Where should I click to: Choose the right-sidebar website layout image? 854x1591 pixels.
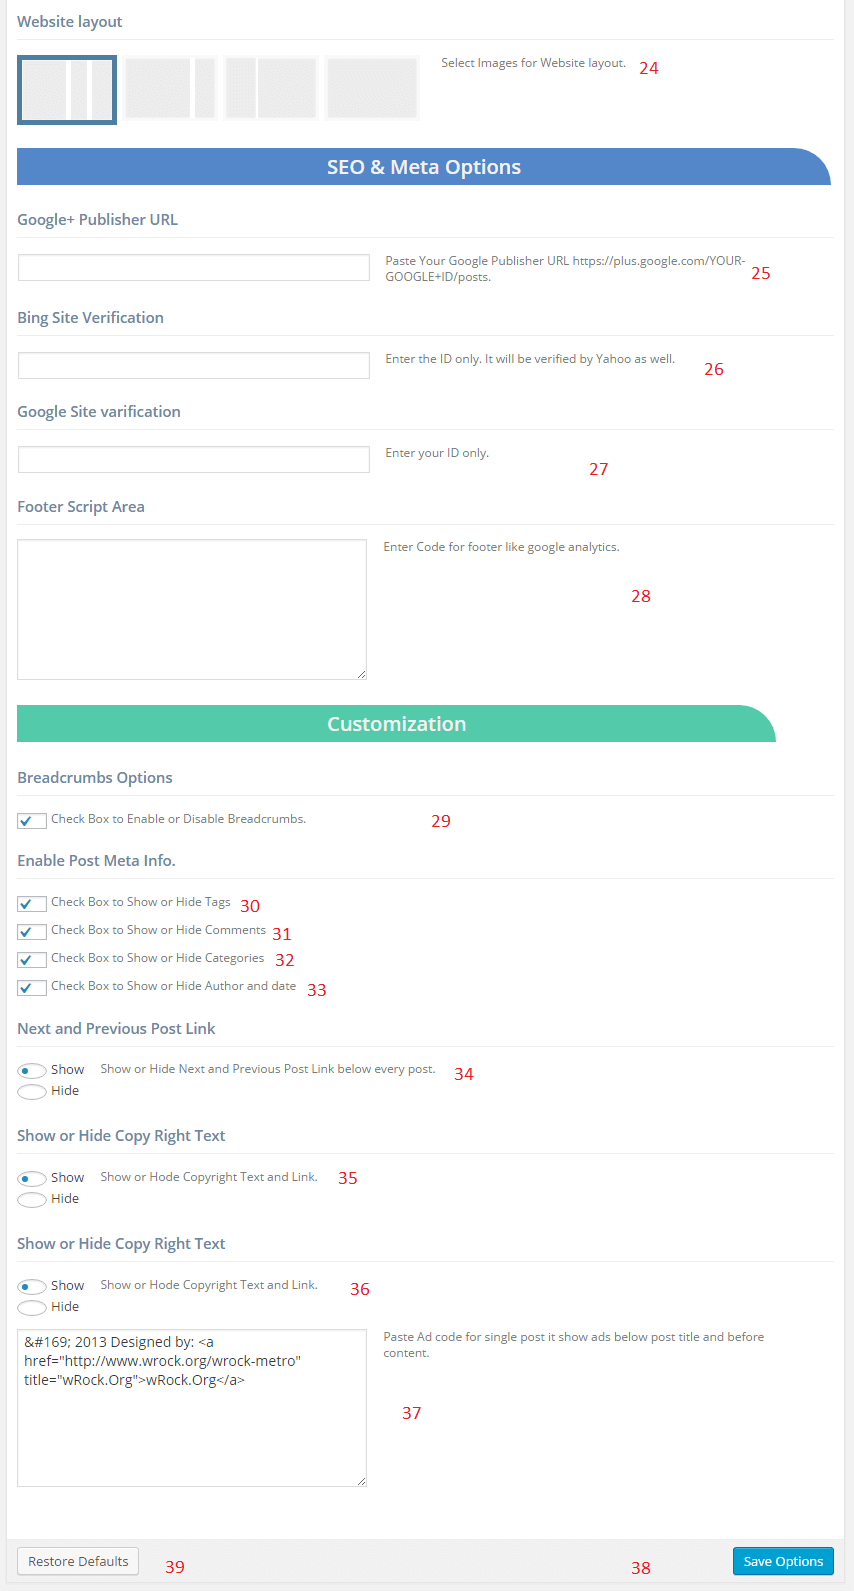170,89
